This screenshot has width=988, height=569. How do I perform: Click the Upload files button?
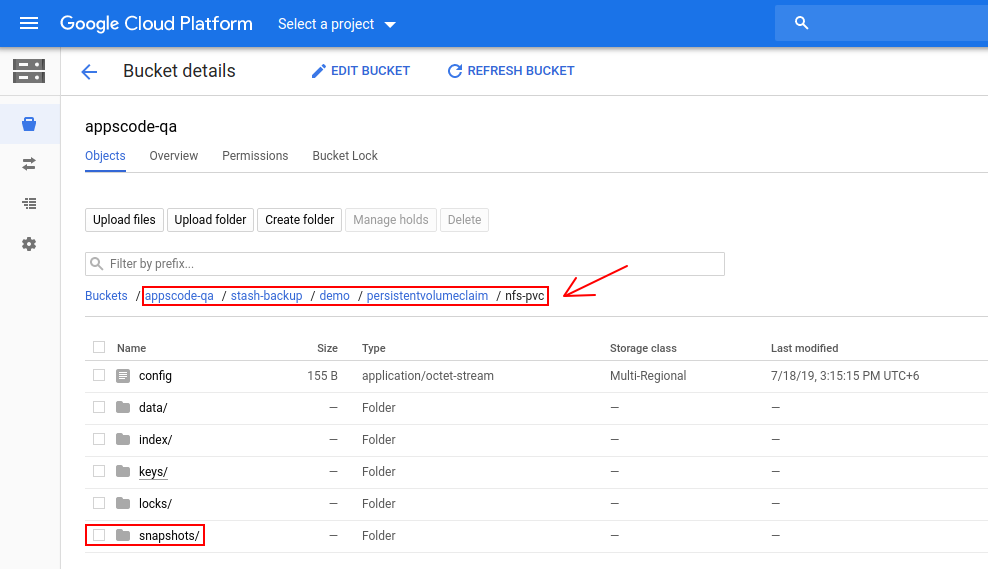[124, 220]
